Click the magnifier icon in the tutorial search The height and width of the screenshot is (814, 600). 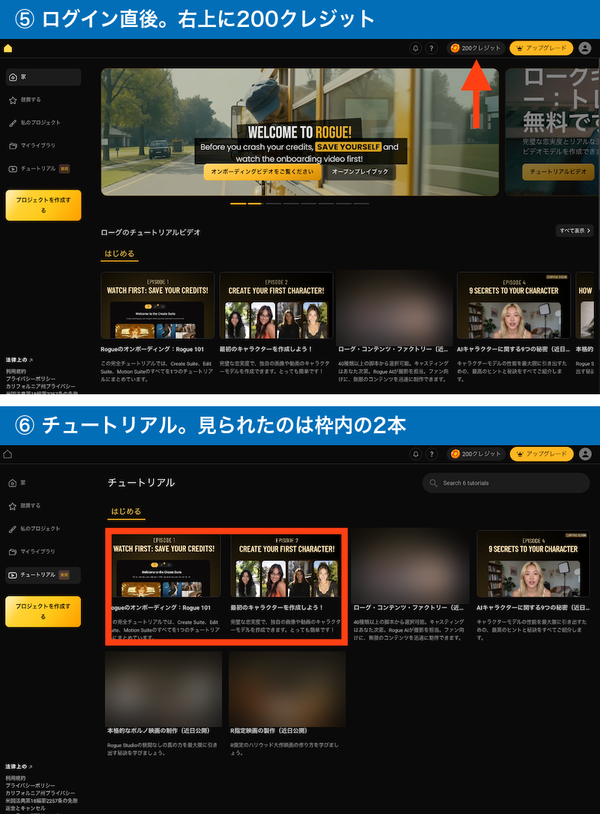(433, 483)
